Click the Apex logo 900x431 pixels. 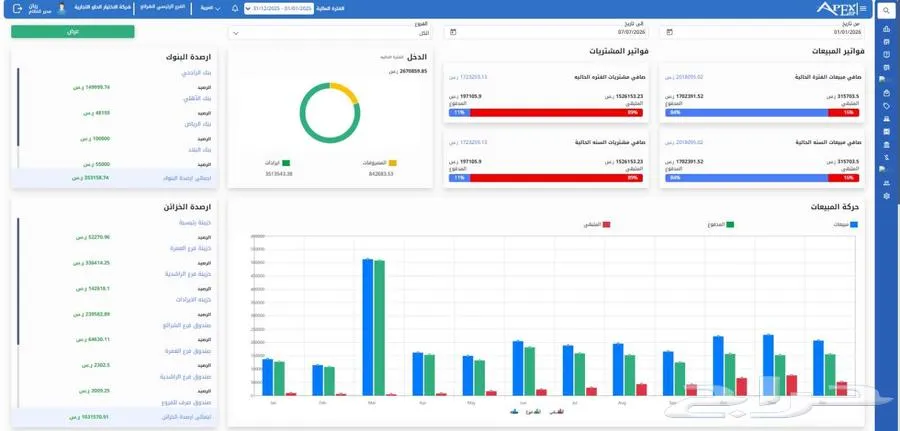[x=837, y=9]
